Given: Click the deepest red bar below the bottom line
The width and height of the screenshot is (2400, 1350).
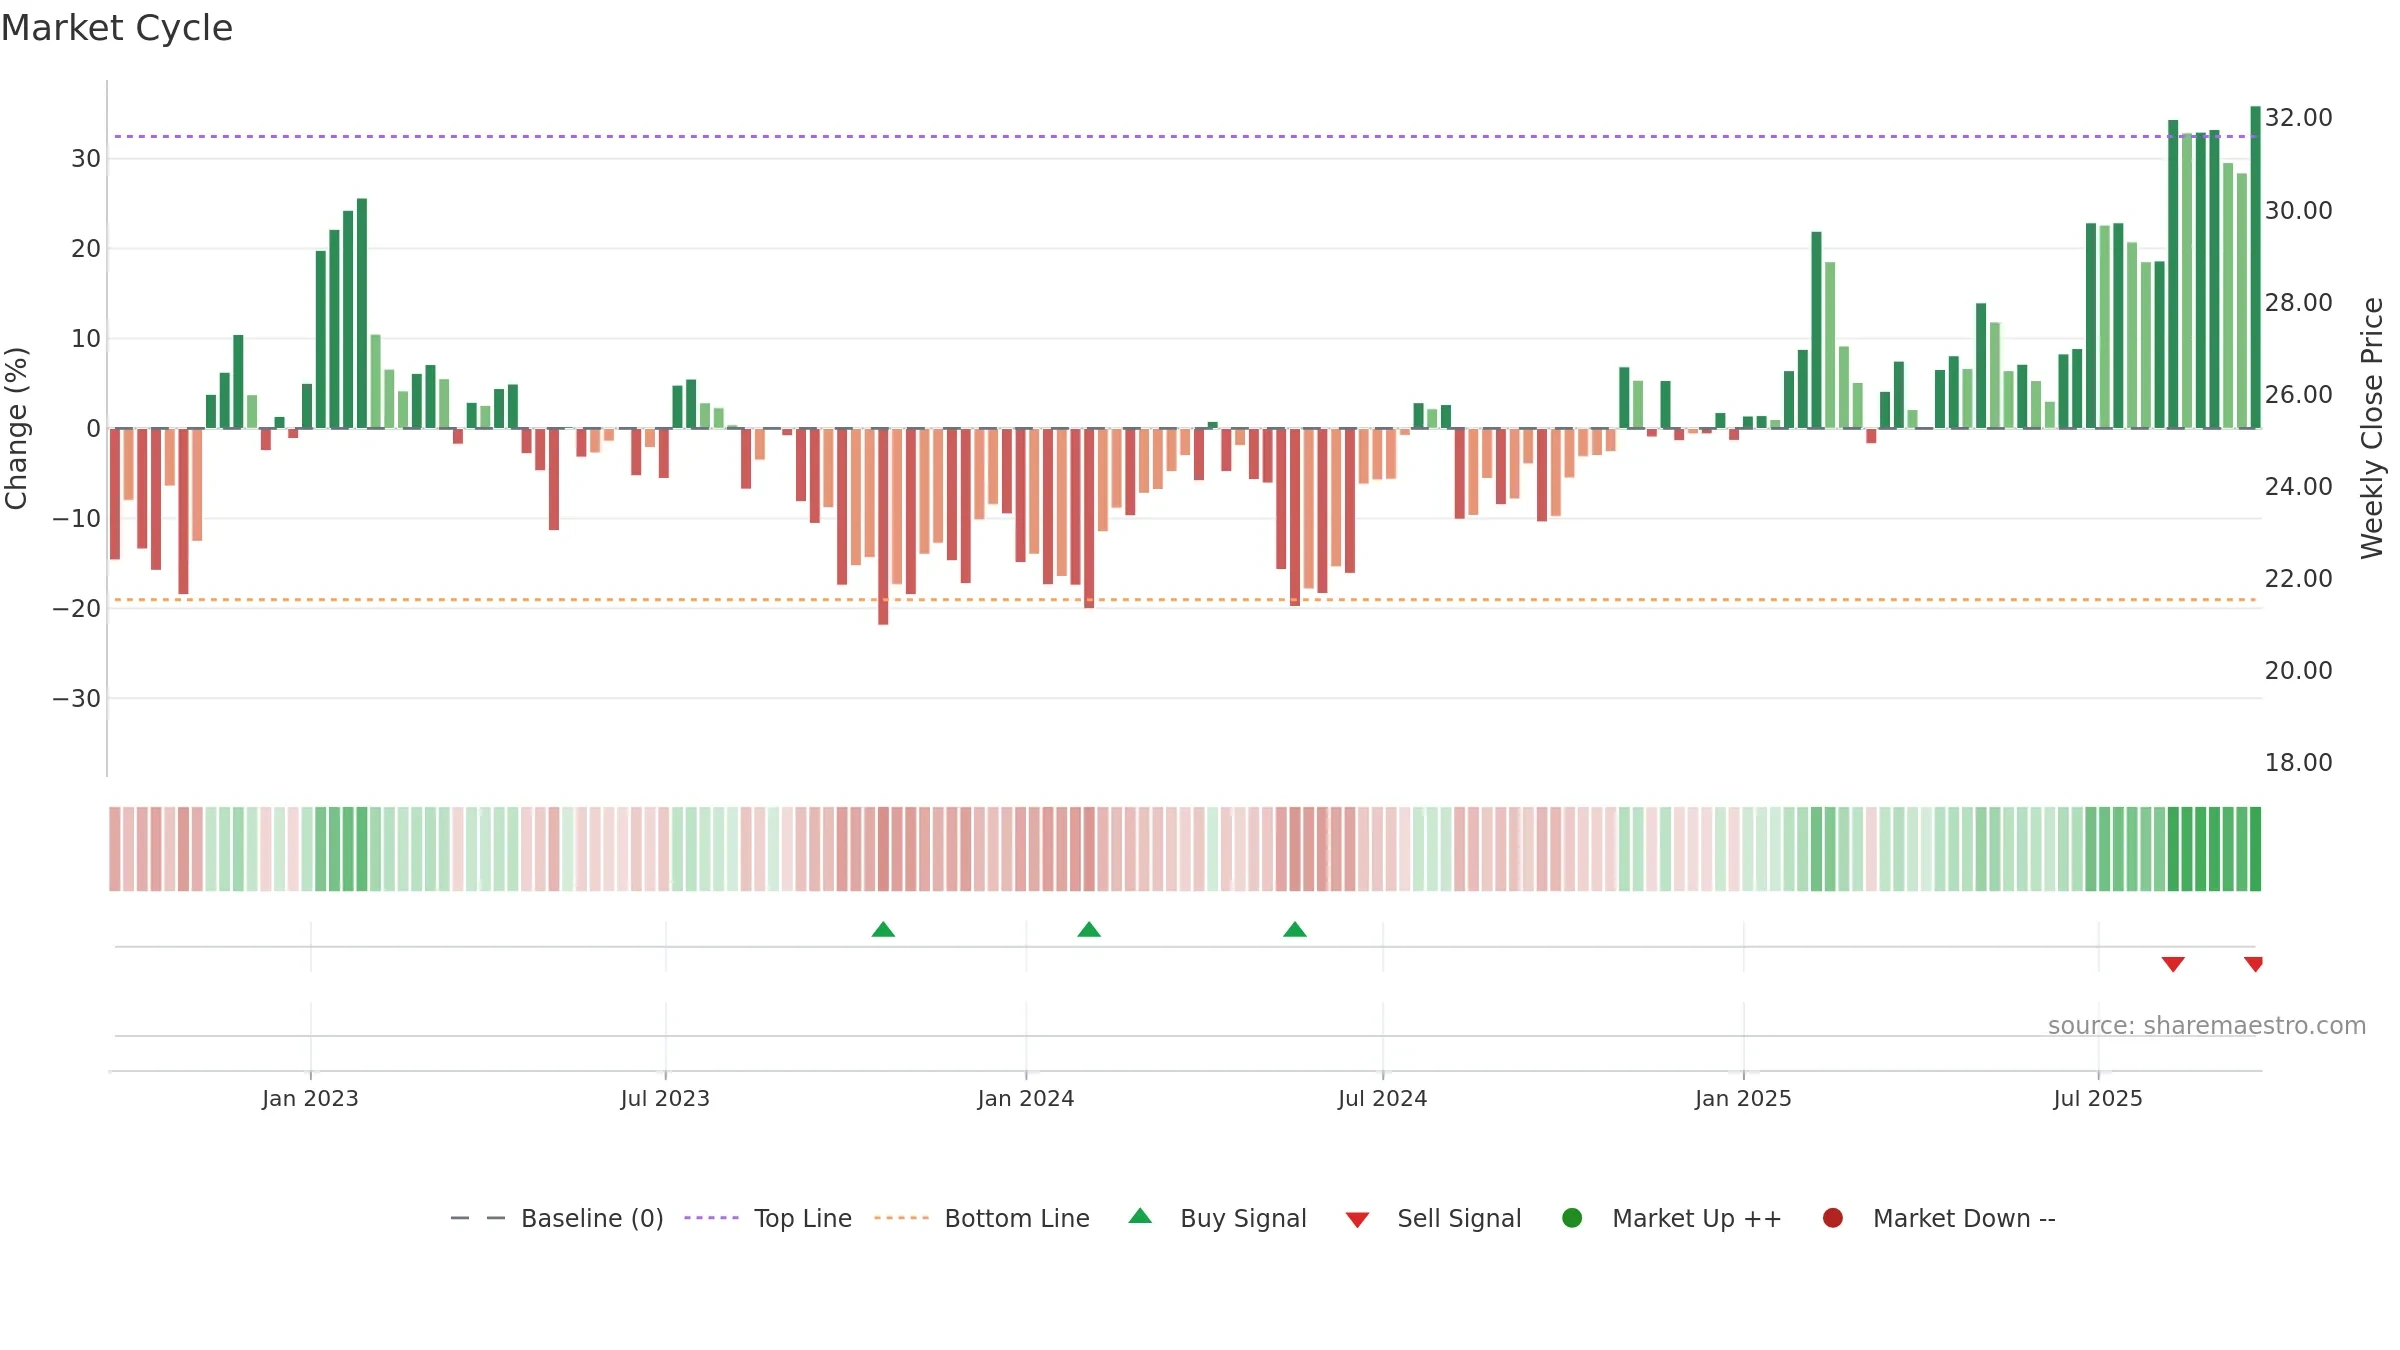Looking at the screenshot, I should tap(883, 527).
